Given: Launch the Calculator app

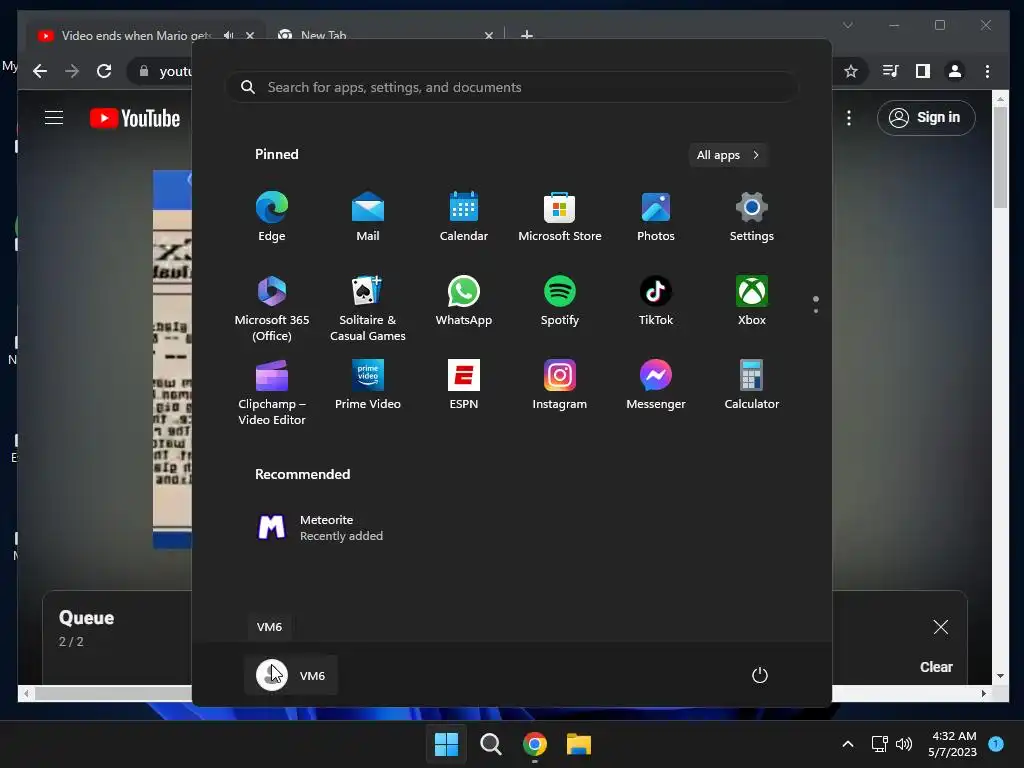Looking at the screenshot, I should pos(752,385).
